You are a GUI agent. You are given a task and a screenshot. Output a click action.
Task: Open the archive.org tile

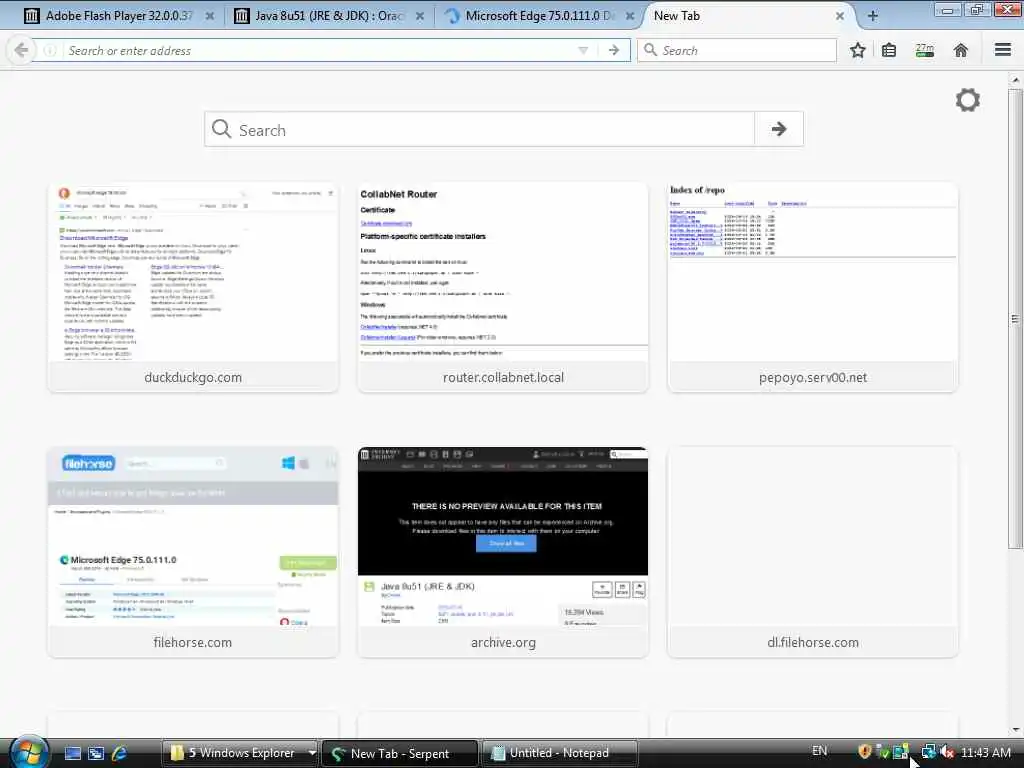(x=503, y=552)
